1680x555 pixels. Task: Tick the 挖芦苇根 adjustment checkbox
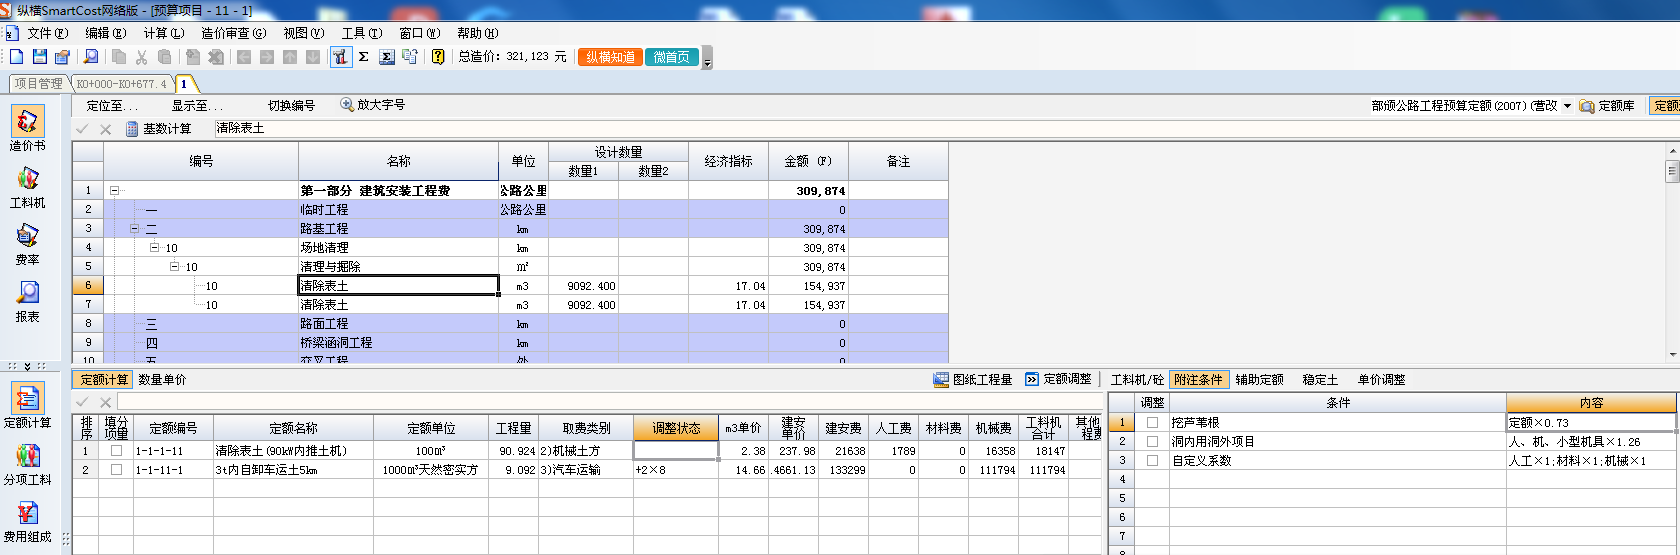(x=1152, y=423)
